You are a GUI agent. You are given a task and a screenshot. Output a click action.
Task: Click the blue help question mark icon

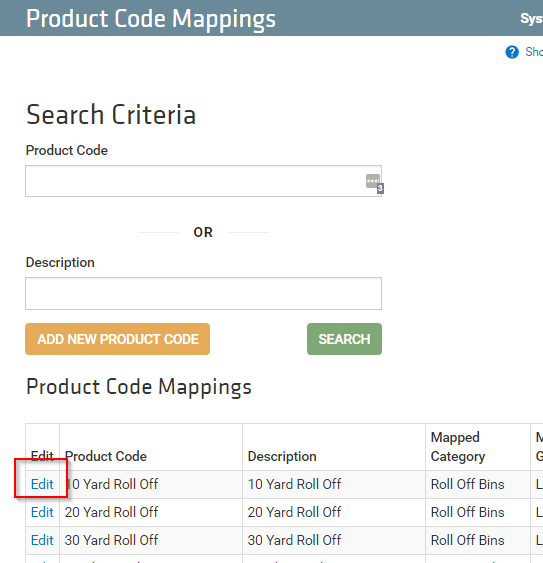tap(512, 52)
